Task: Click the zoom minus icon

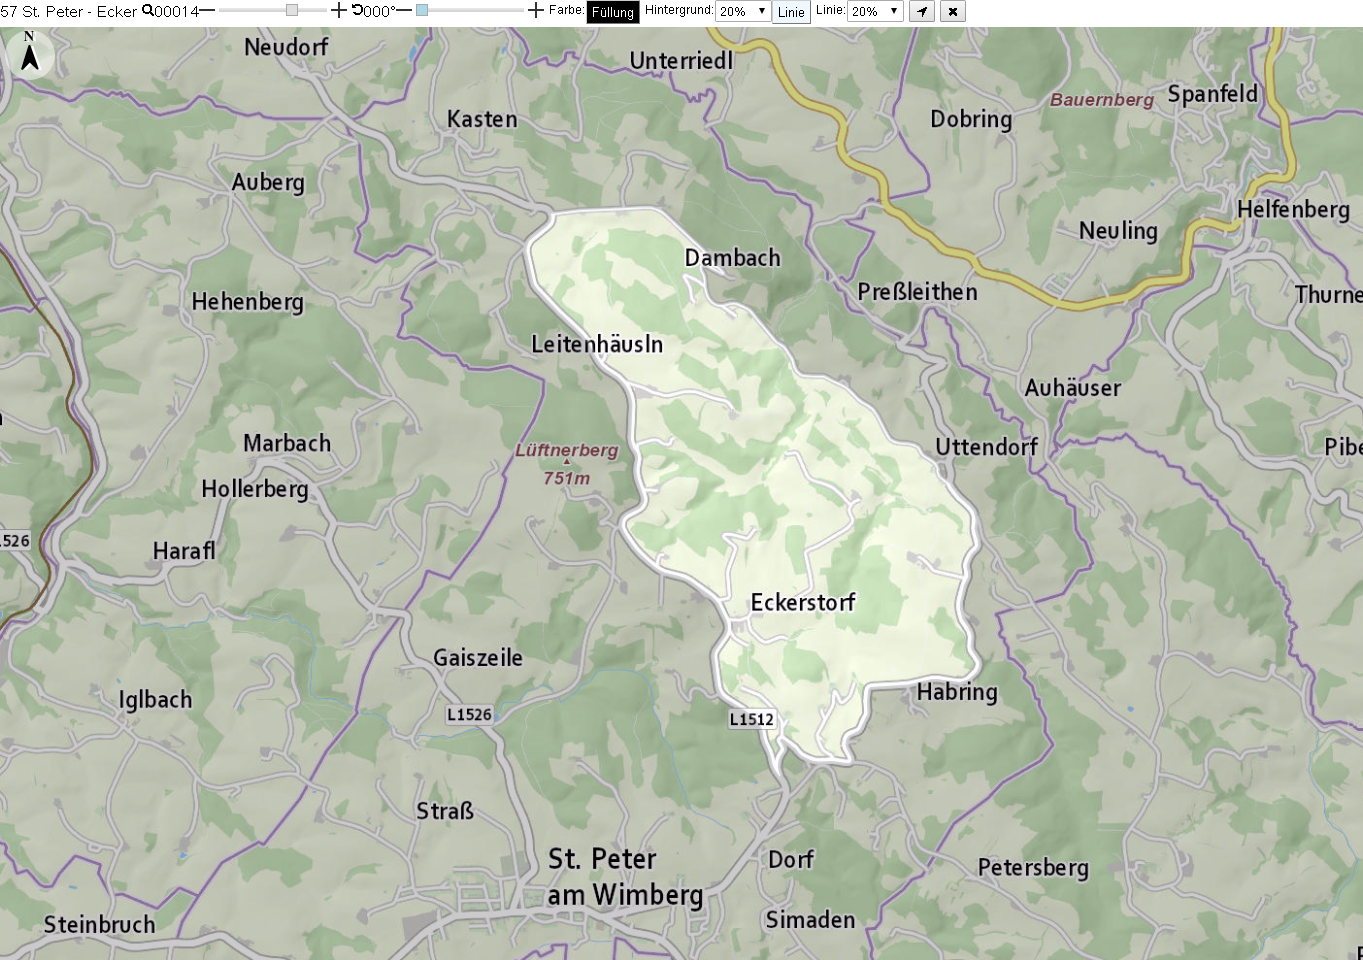Action: pos(207,11)
